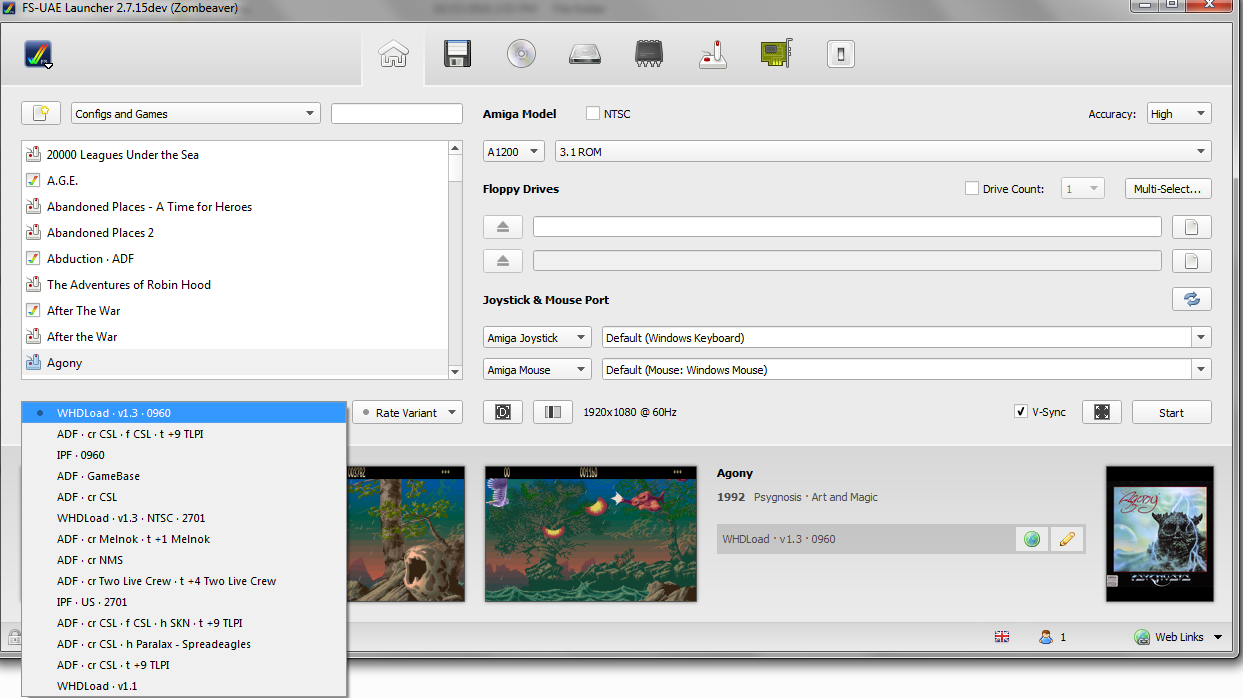Viewport: 1243px width, 698px height.
Task: Select 20000 Leagues Under the Sea
Action: (x=235, y=154)
